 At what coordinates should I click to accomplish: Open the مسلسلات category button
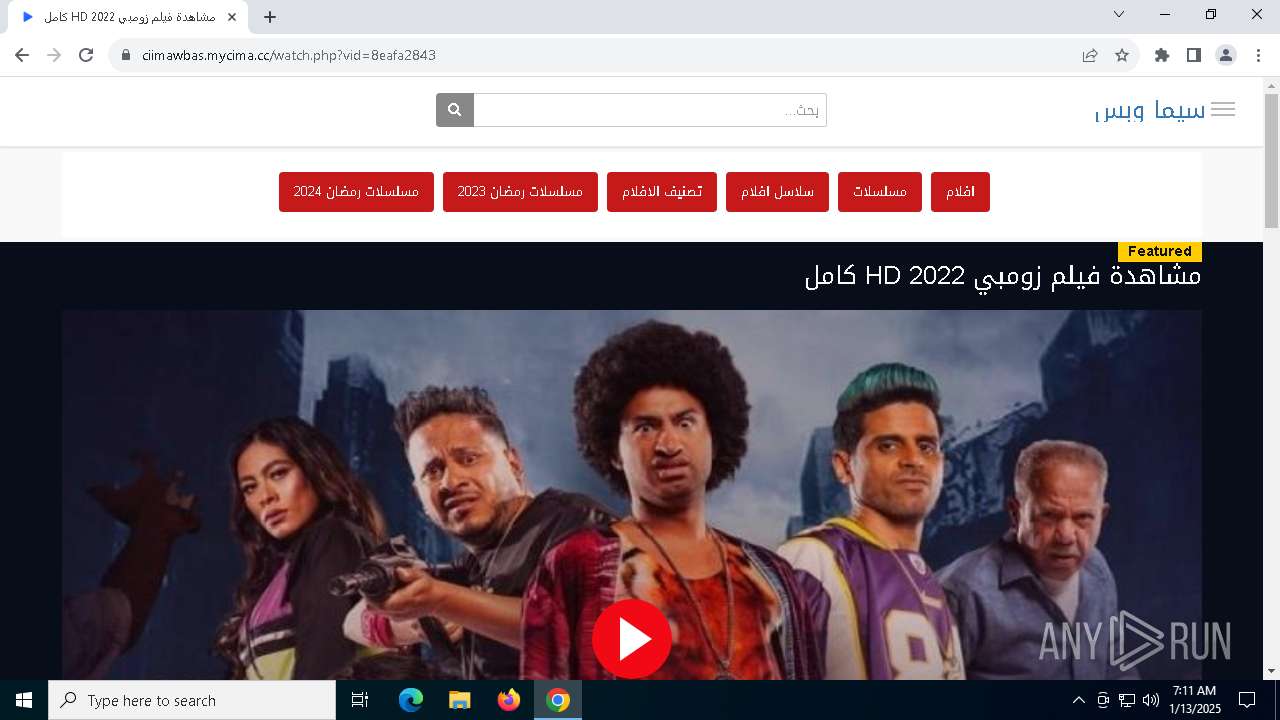880,192
